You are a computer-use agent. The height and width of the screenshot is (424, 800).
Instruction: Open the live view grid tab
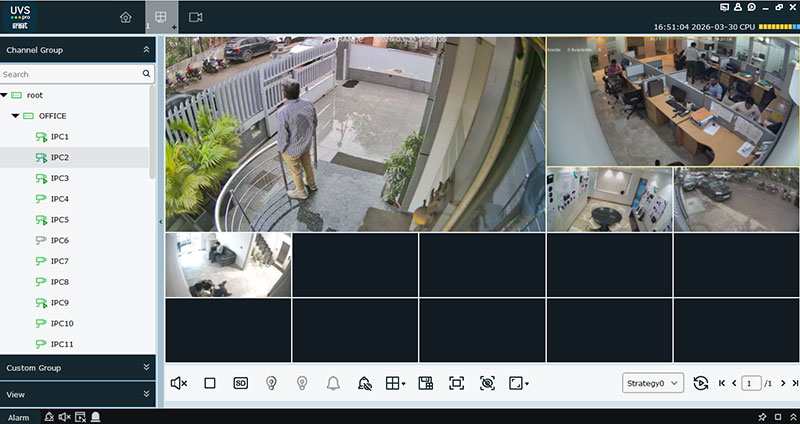(x=161, y=17)
